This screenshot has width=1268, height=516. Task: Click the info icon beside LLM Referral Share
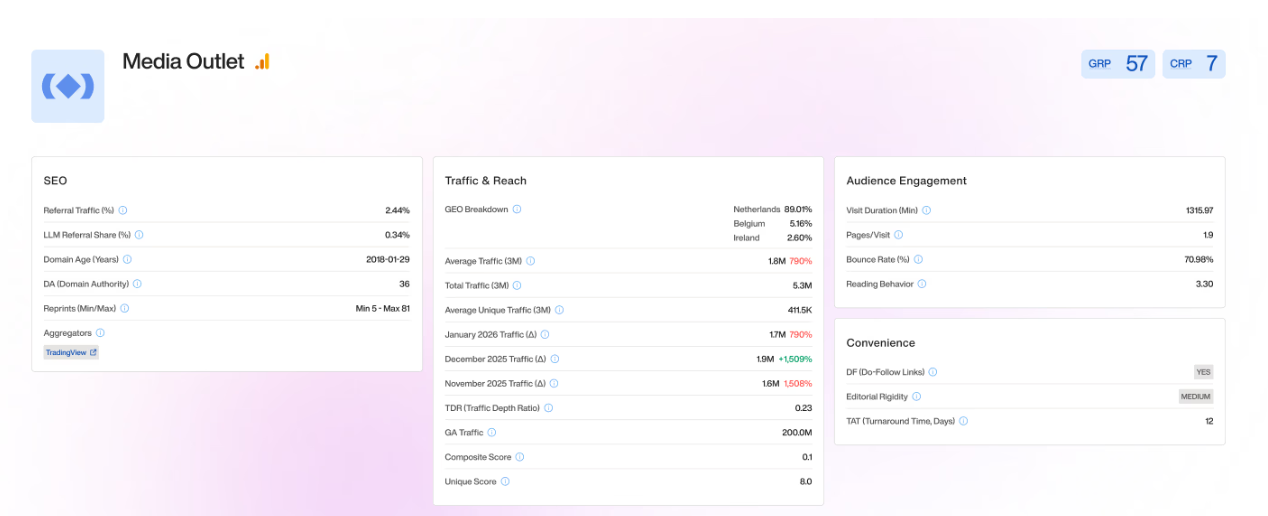click(x=139, y=235)
